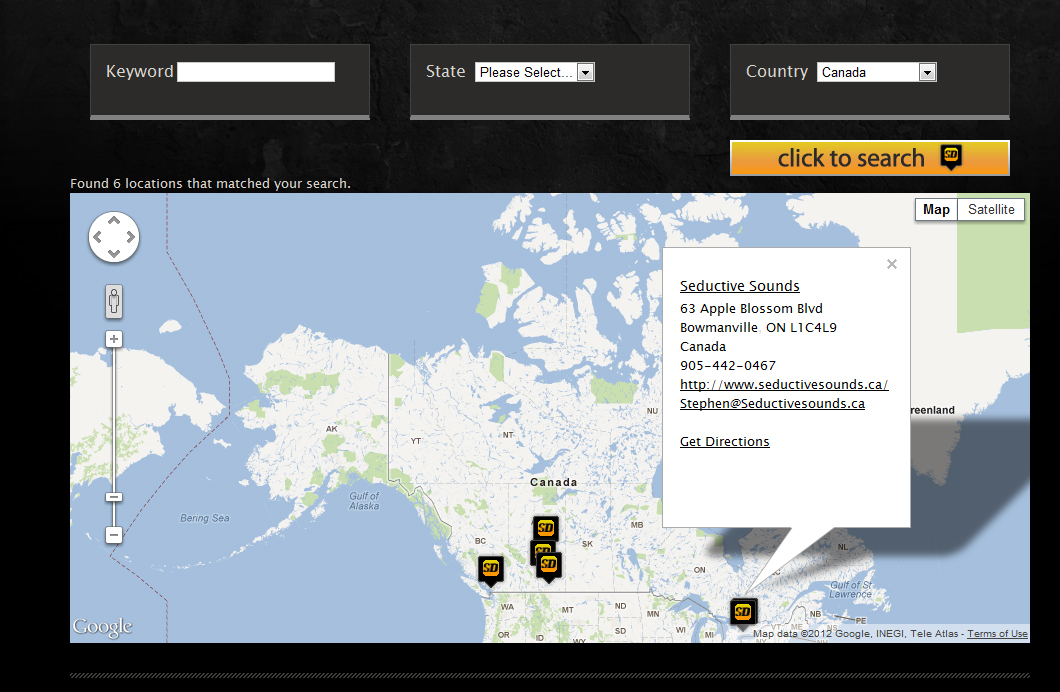Open the Country dropdown showing Canada
This screenshot has width=1060, height=692.
pyautogui.click(x=877, y=72)
